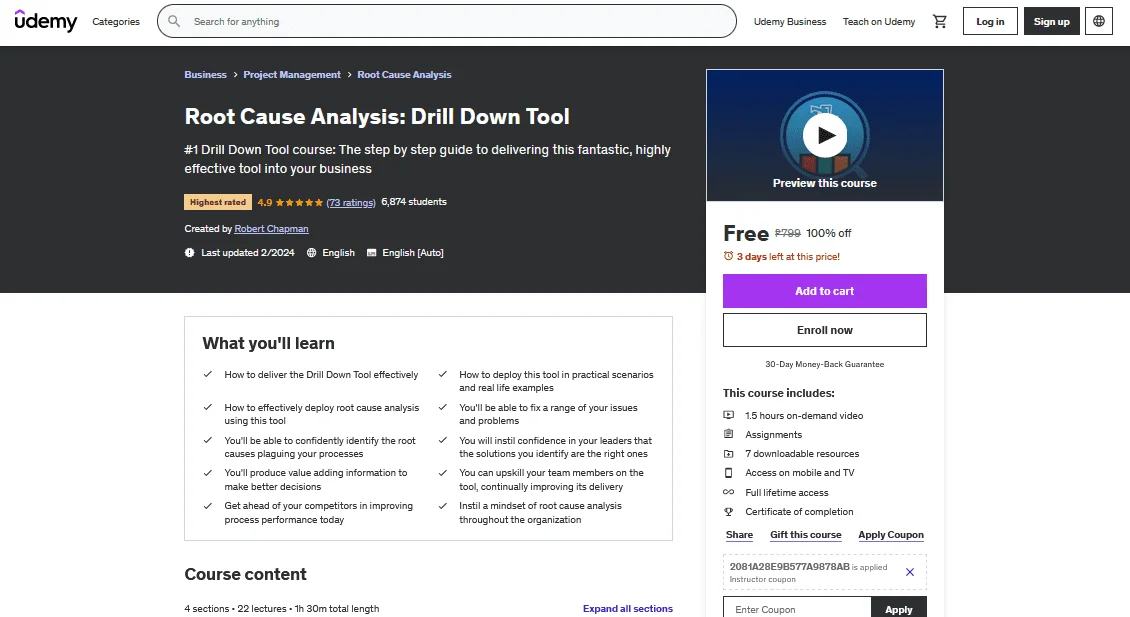
Task: Open Udemy Business link
Action: pos(790,22)
